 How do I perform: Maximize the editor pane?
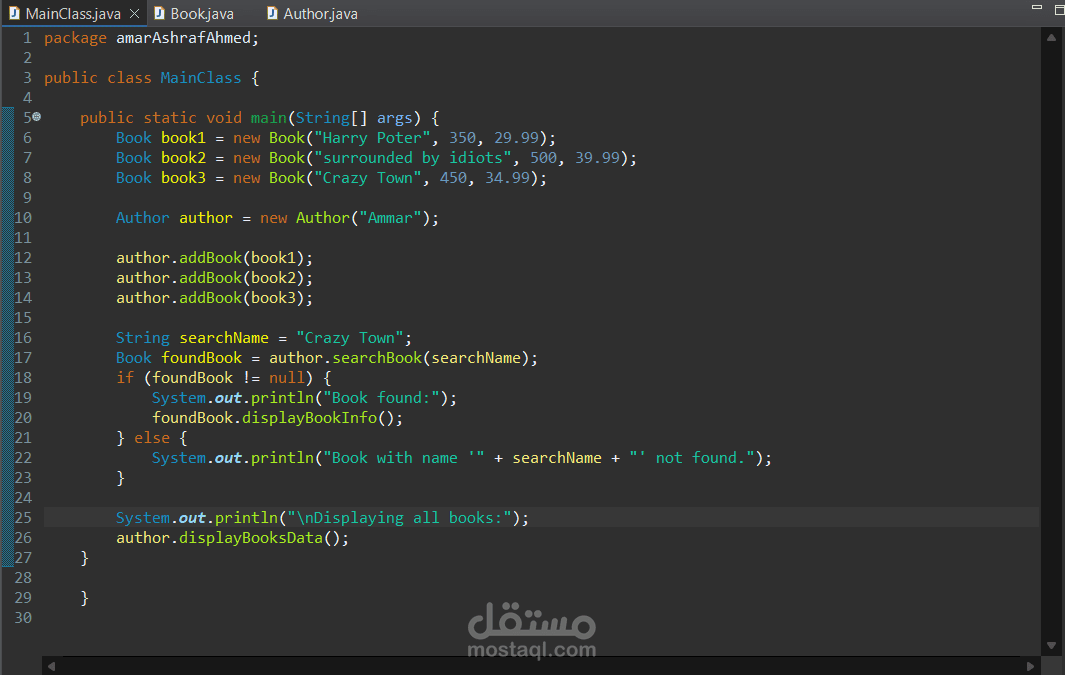(x=1059, y=8)
